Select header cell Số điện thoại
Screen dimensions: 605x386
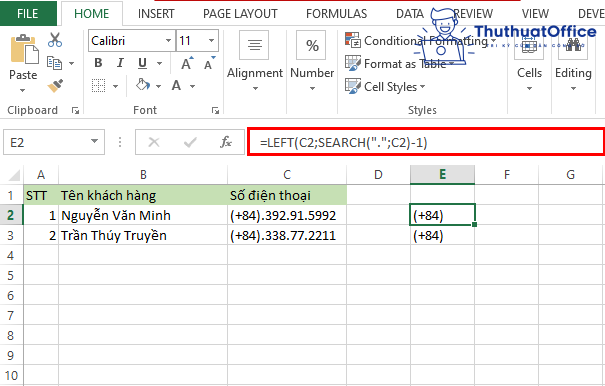click(287, 195)
